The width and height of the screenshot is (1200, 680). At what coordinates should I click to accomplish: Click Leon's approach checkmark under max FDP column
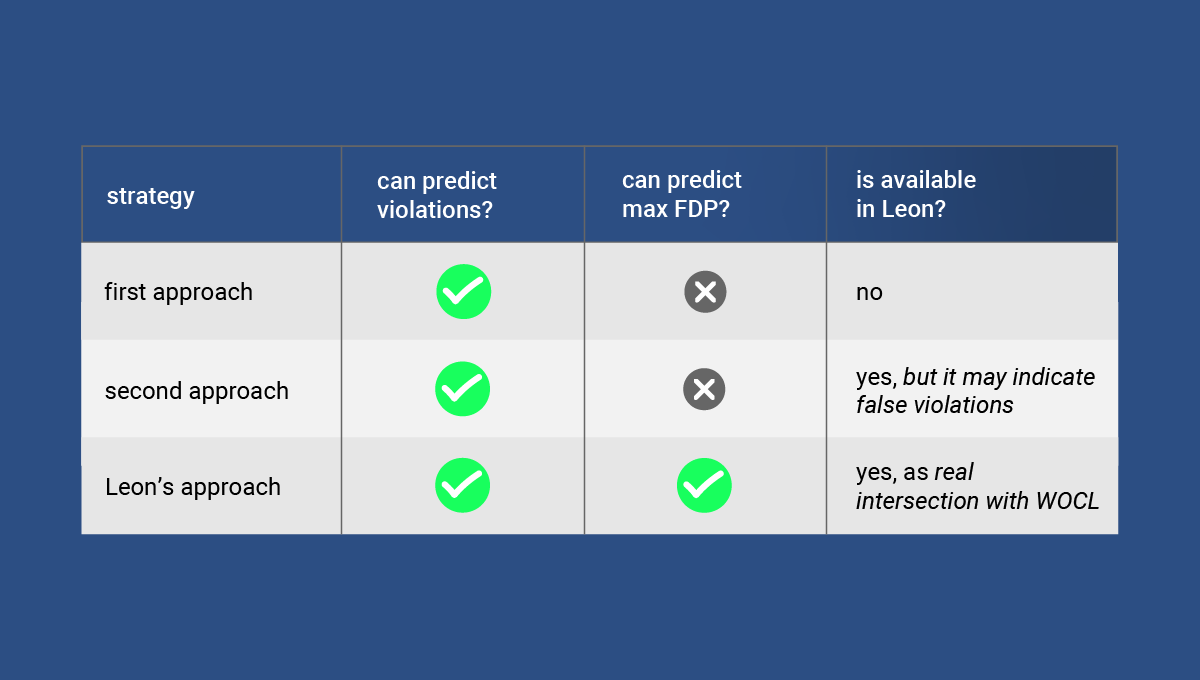coord(704,486)
